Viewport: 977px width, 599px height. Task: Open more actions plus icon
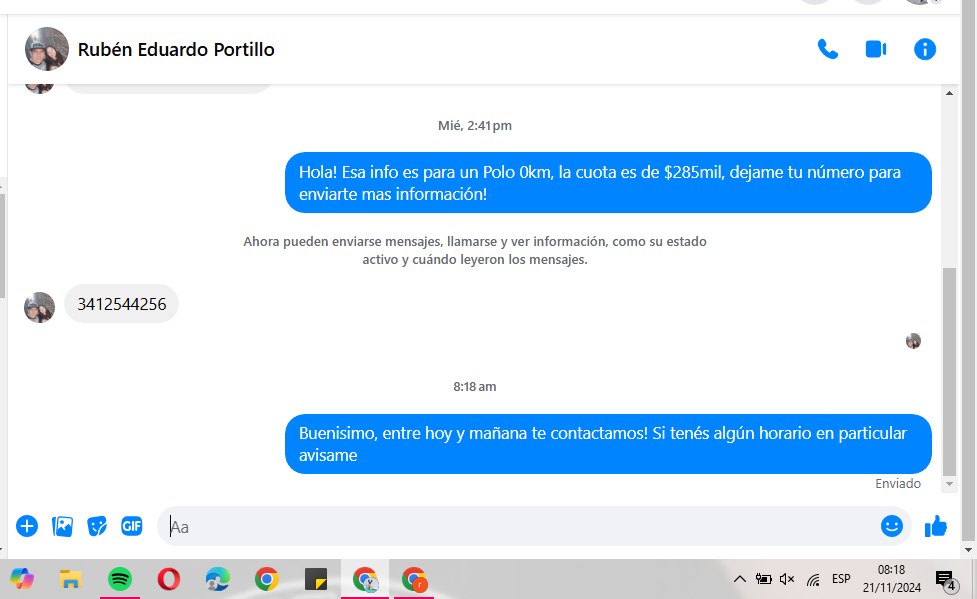point(27,526)
